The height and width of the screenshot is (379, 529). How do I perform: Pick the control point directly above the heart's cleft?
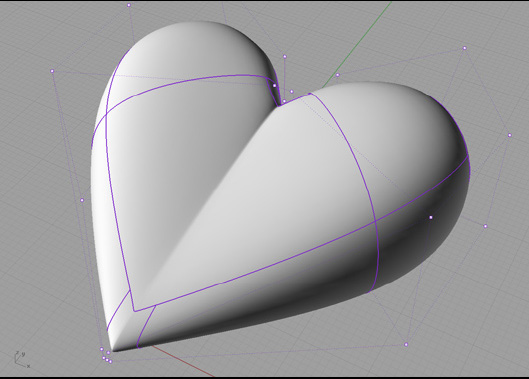coord(285,57)
